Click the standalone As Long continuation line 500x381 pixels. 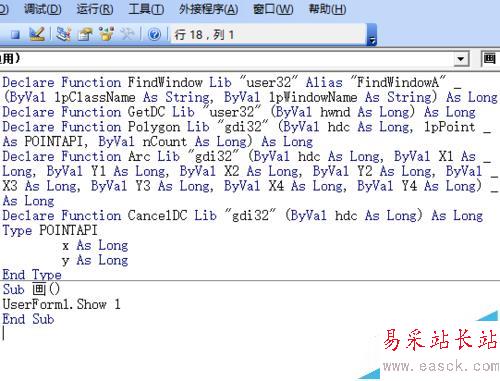click(28, 201)
